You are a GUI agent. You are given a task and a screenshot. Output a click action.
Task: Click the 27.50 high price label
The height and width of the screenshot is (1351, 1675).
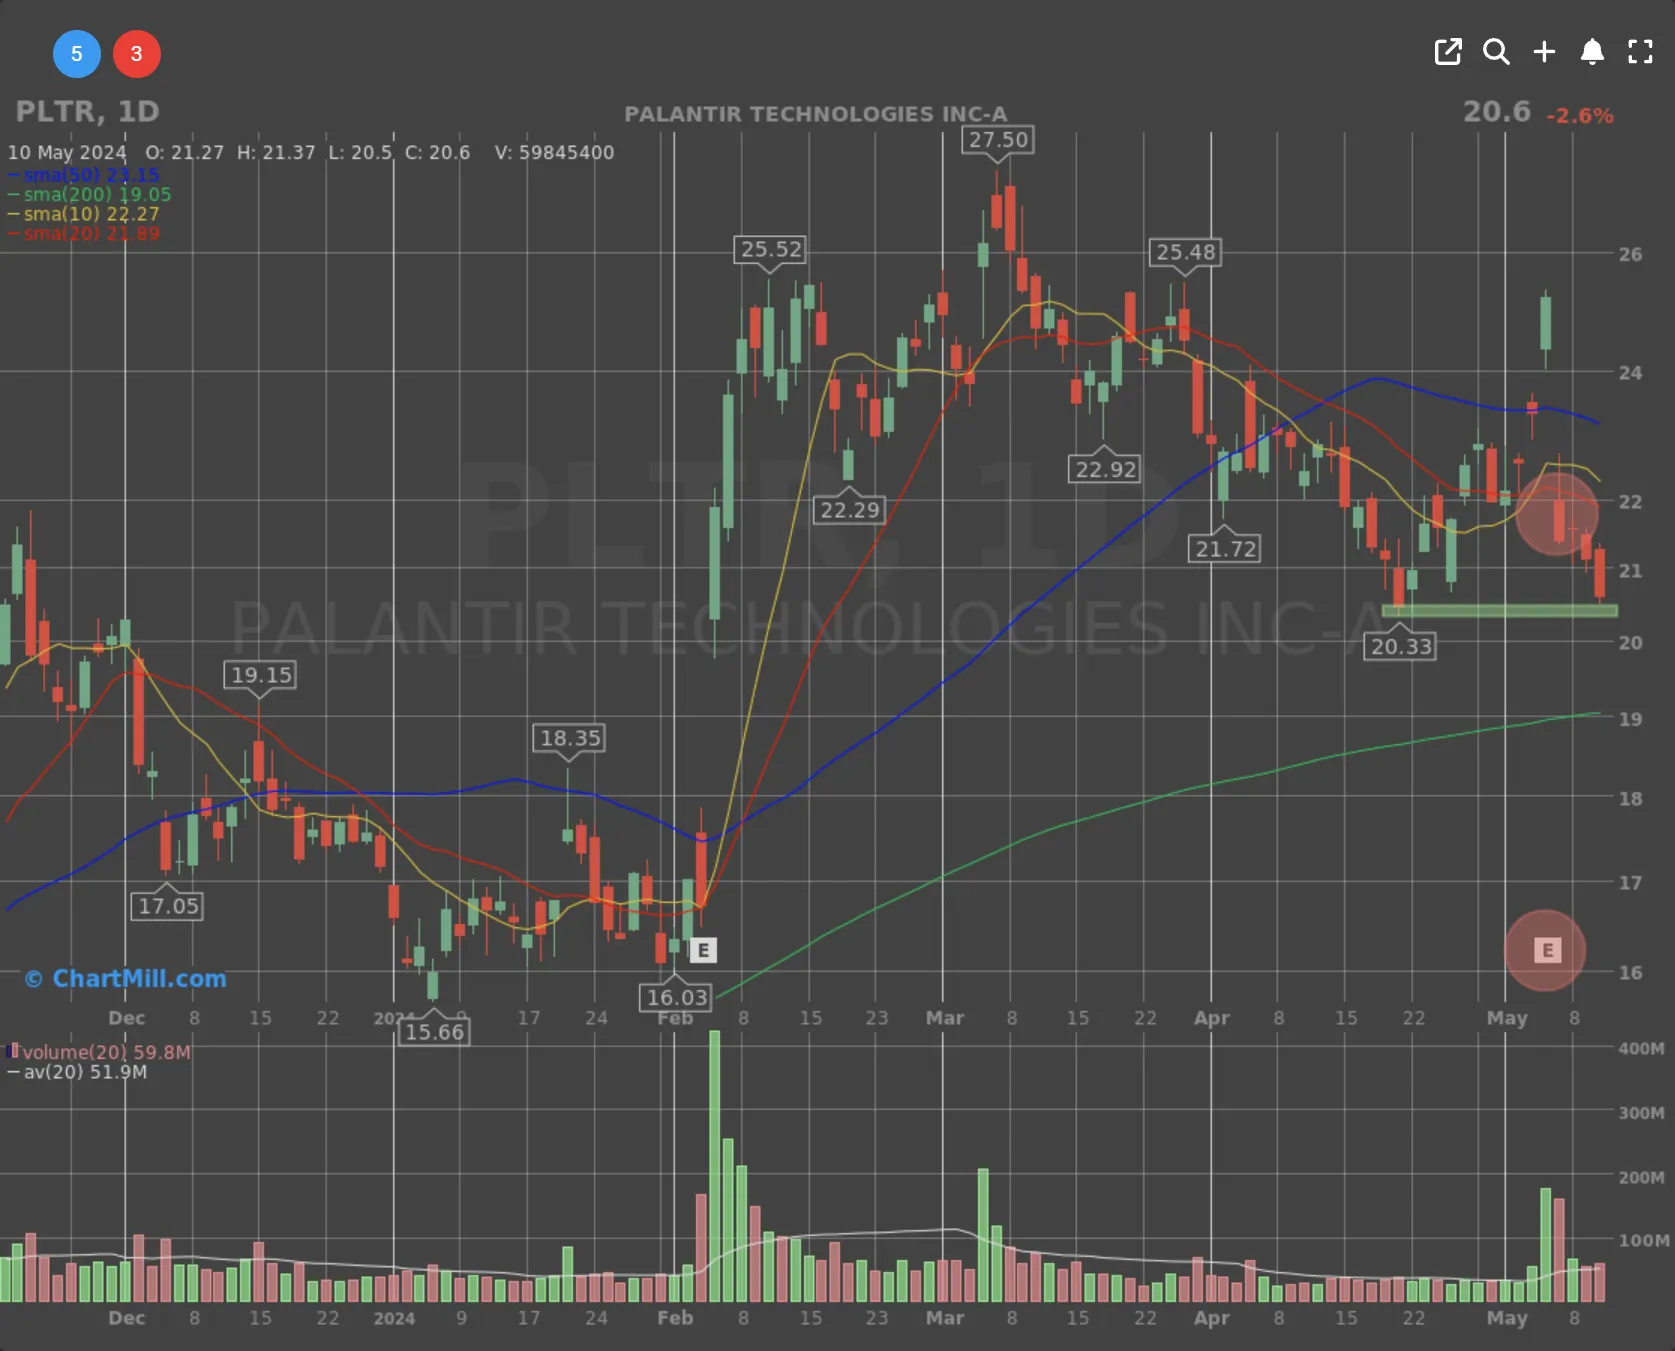998,140
